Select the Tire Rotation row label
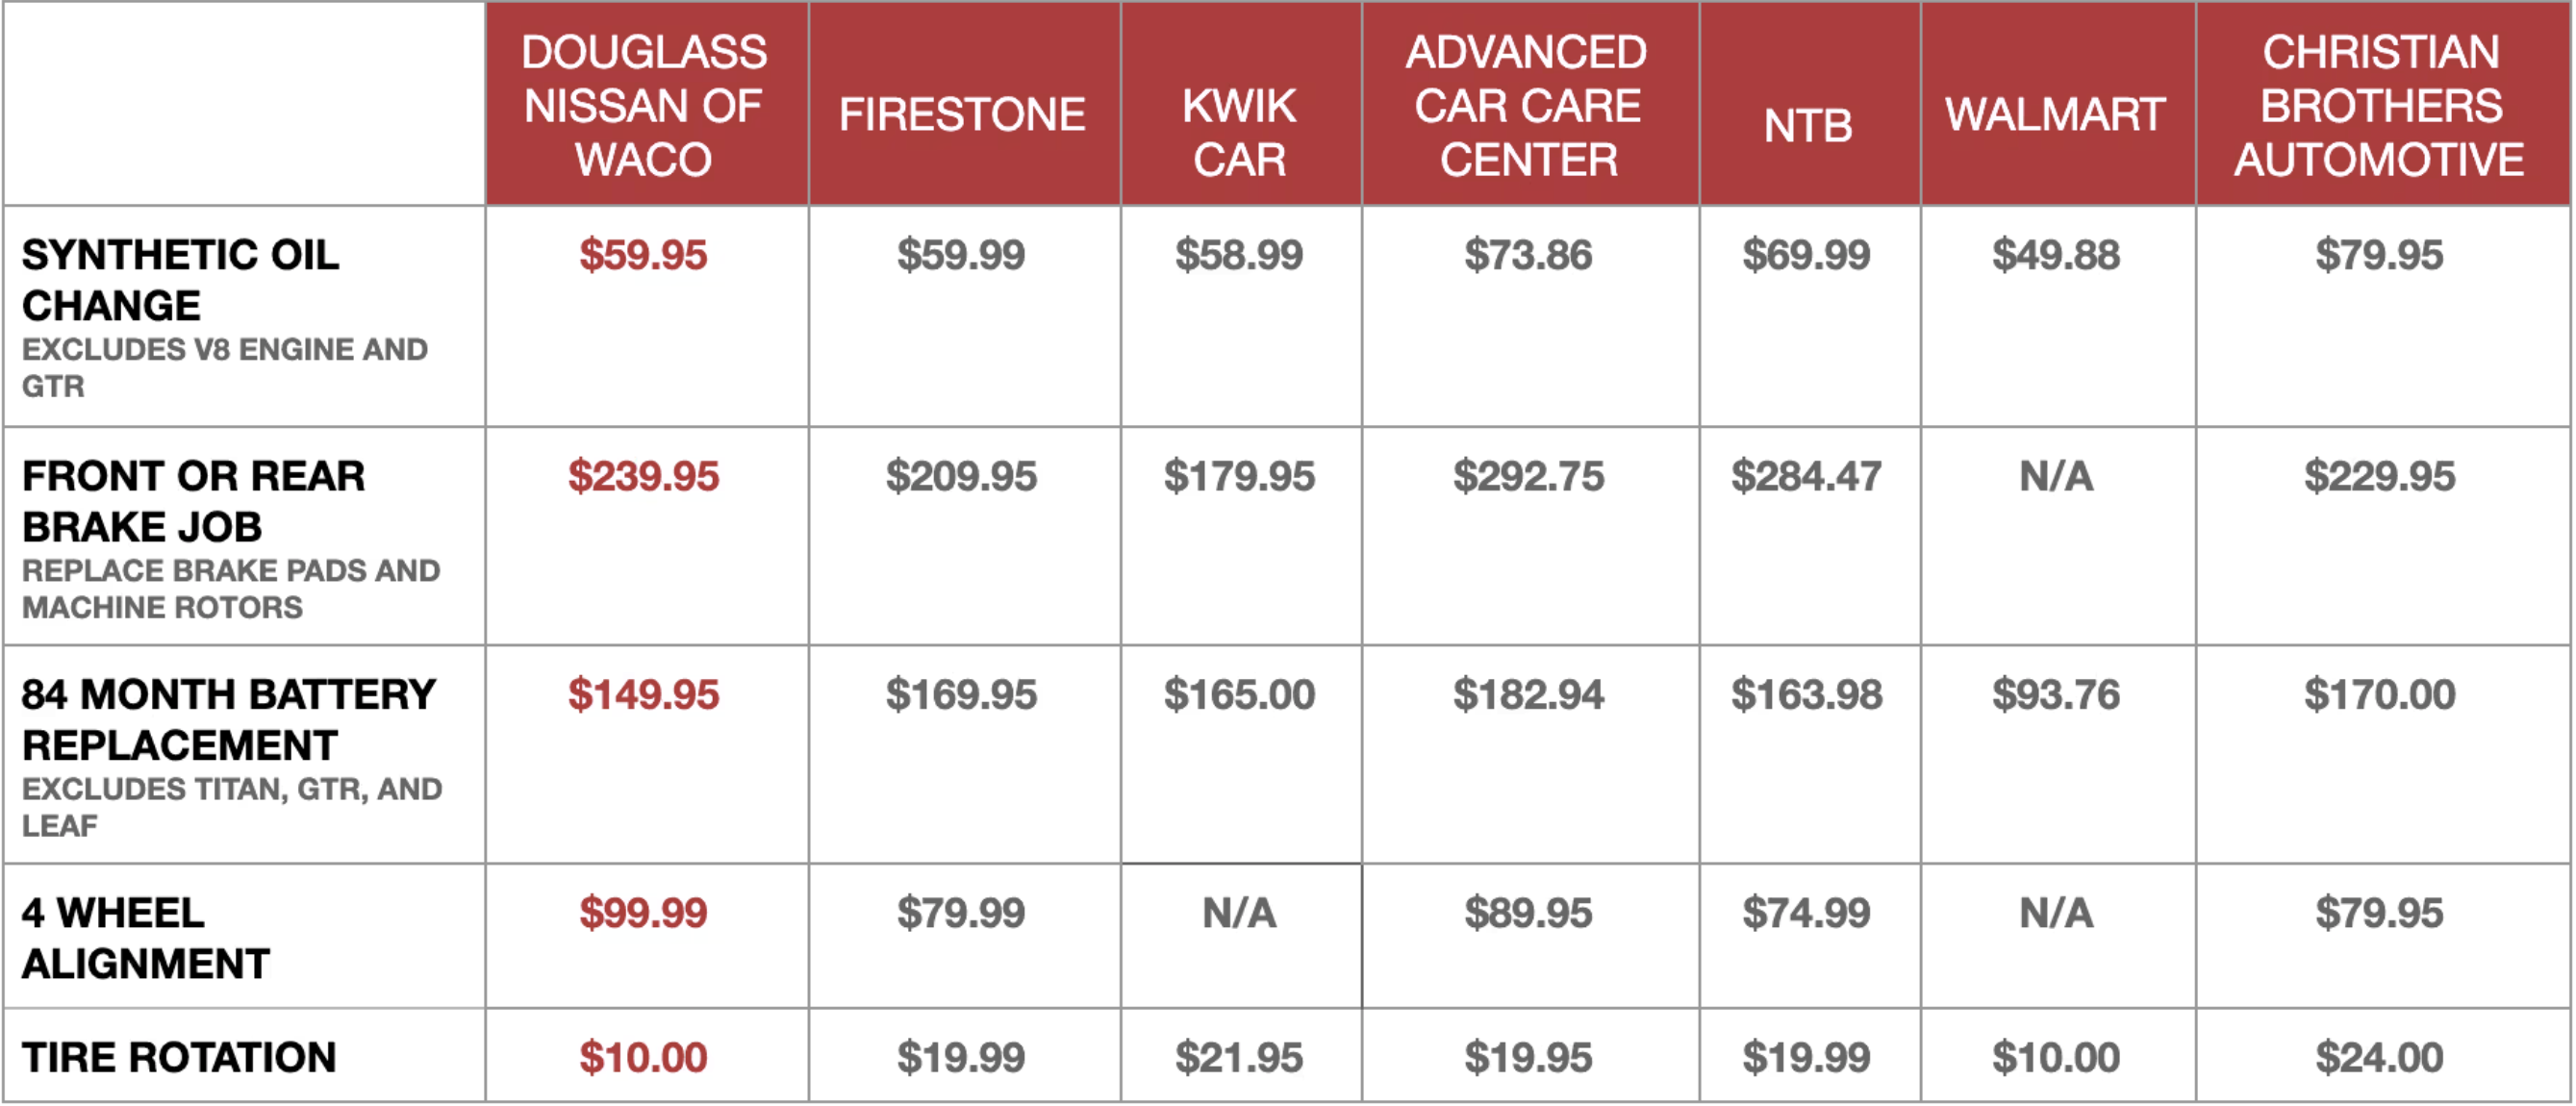This screenshot has width=2576, height=1106. (179, 1057)
